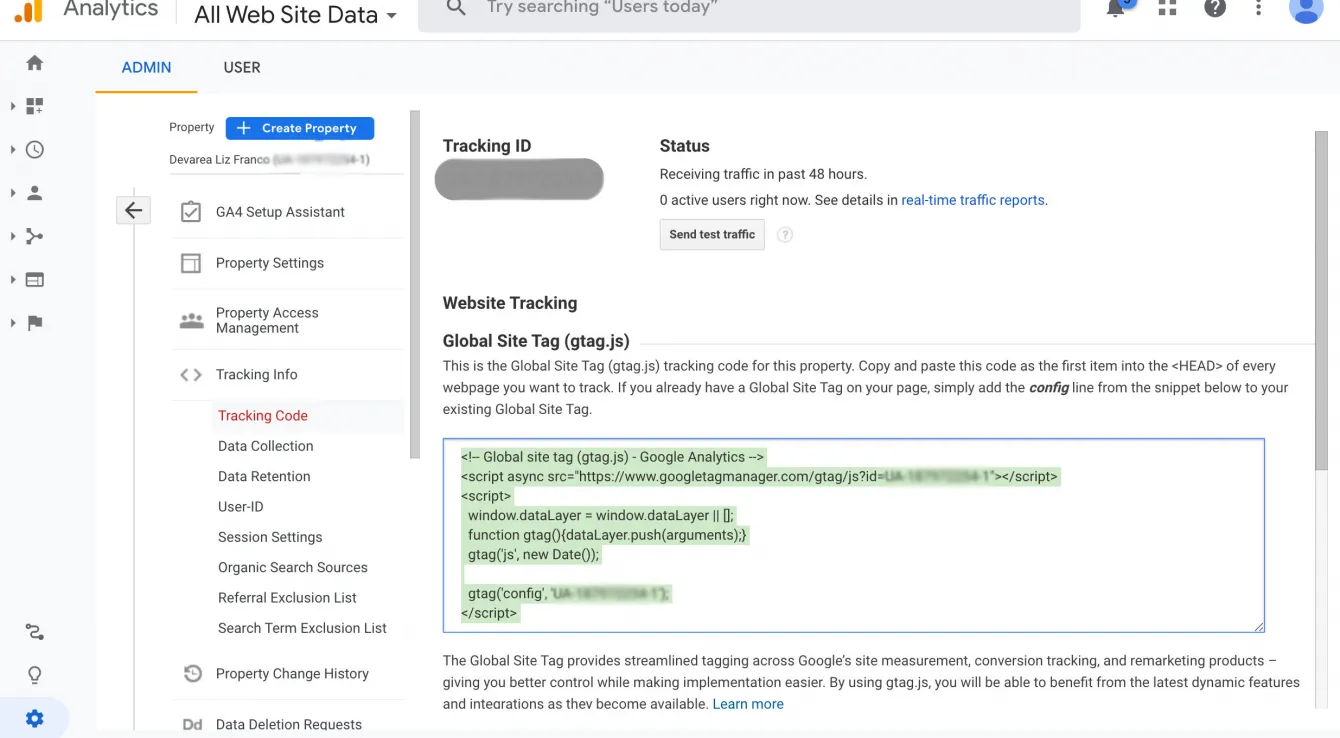Open Attribution path icon in sidebar
The height and width of the screenshot is (738, 1340).
pos(35,632)
